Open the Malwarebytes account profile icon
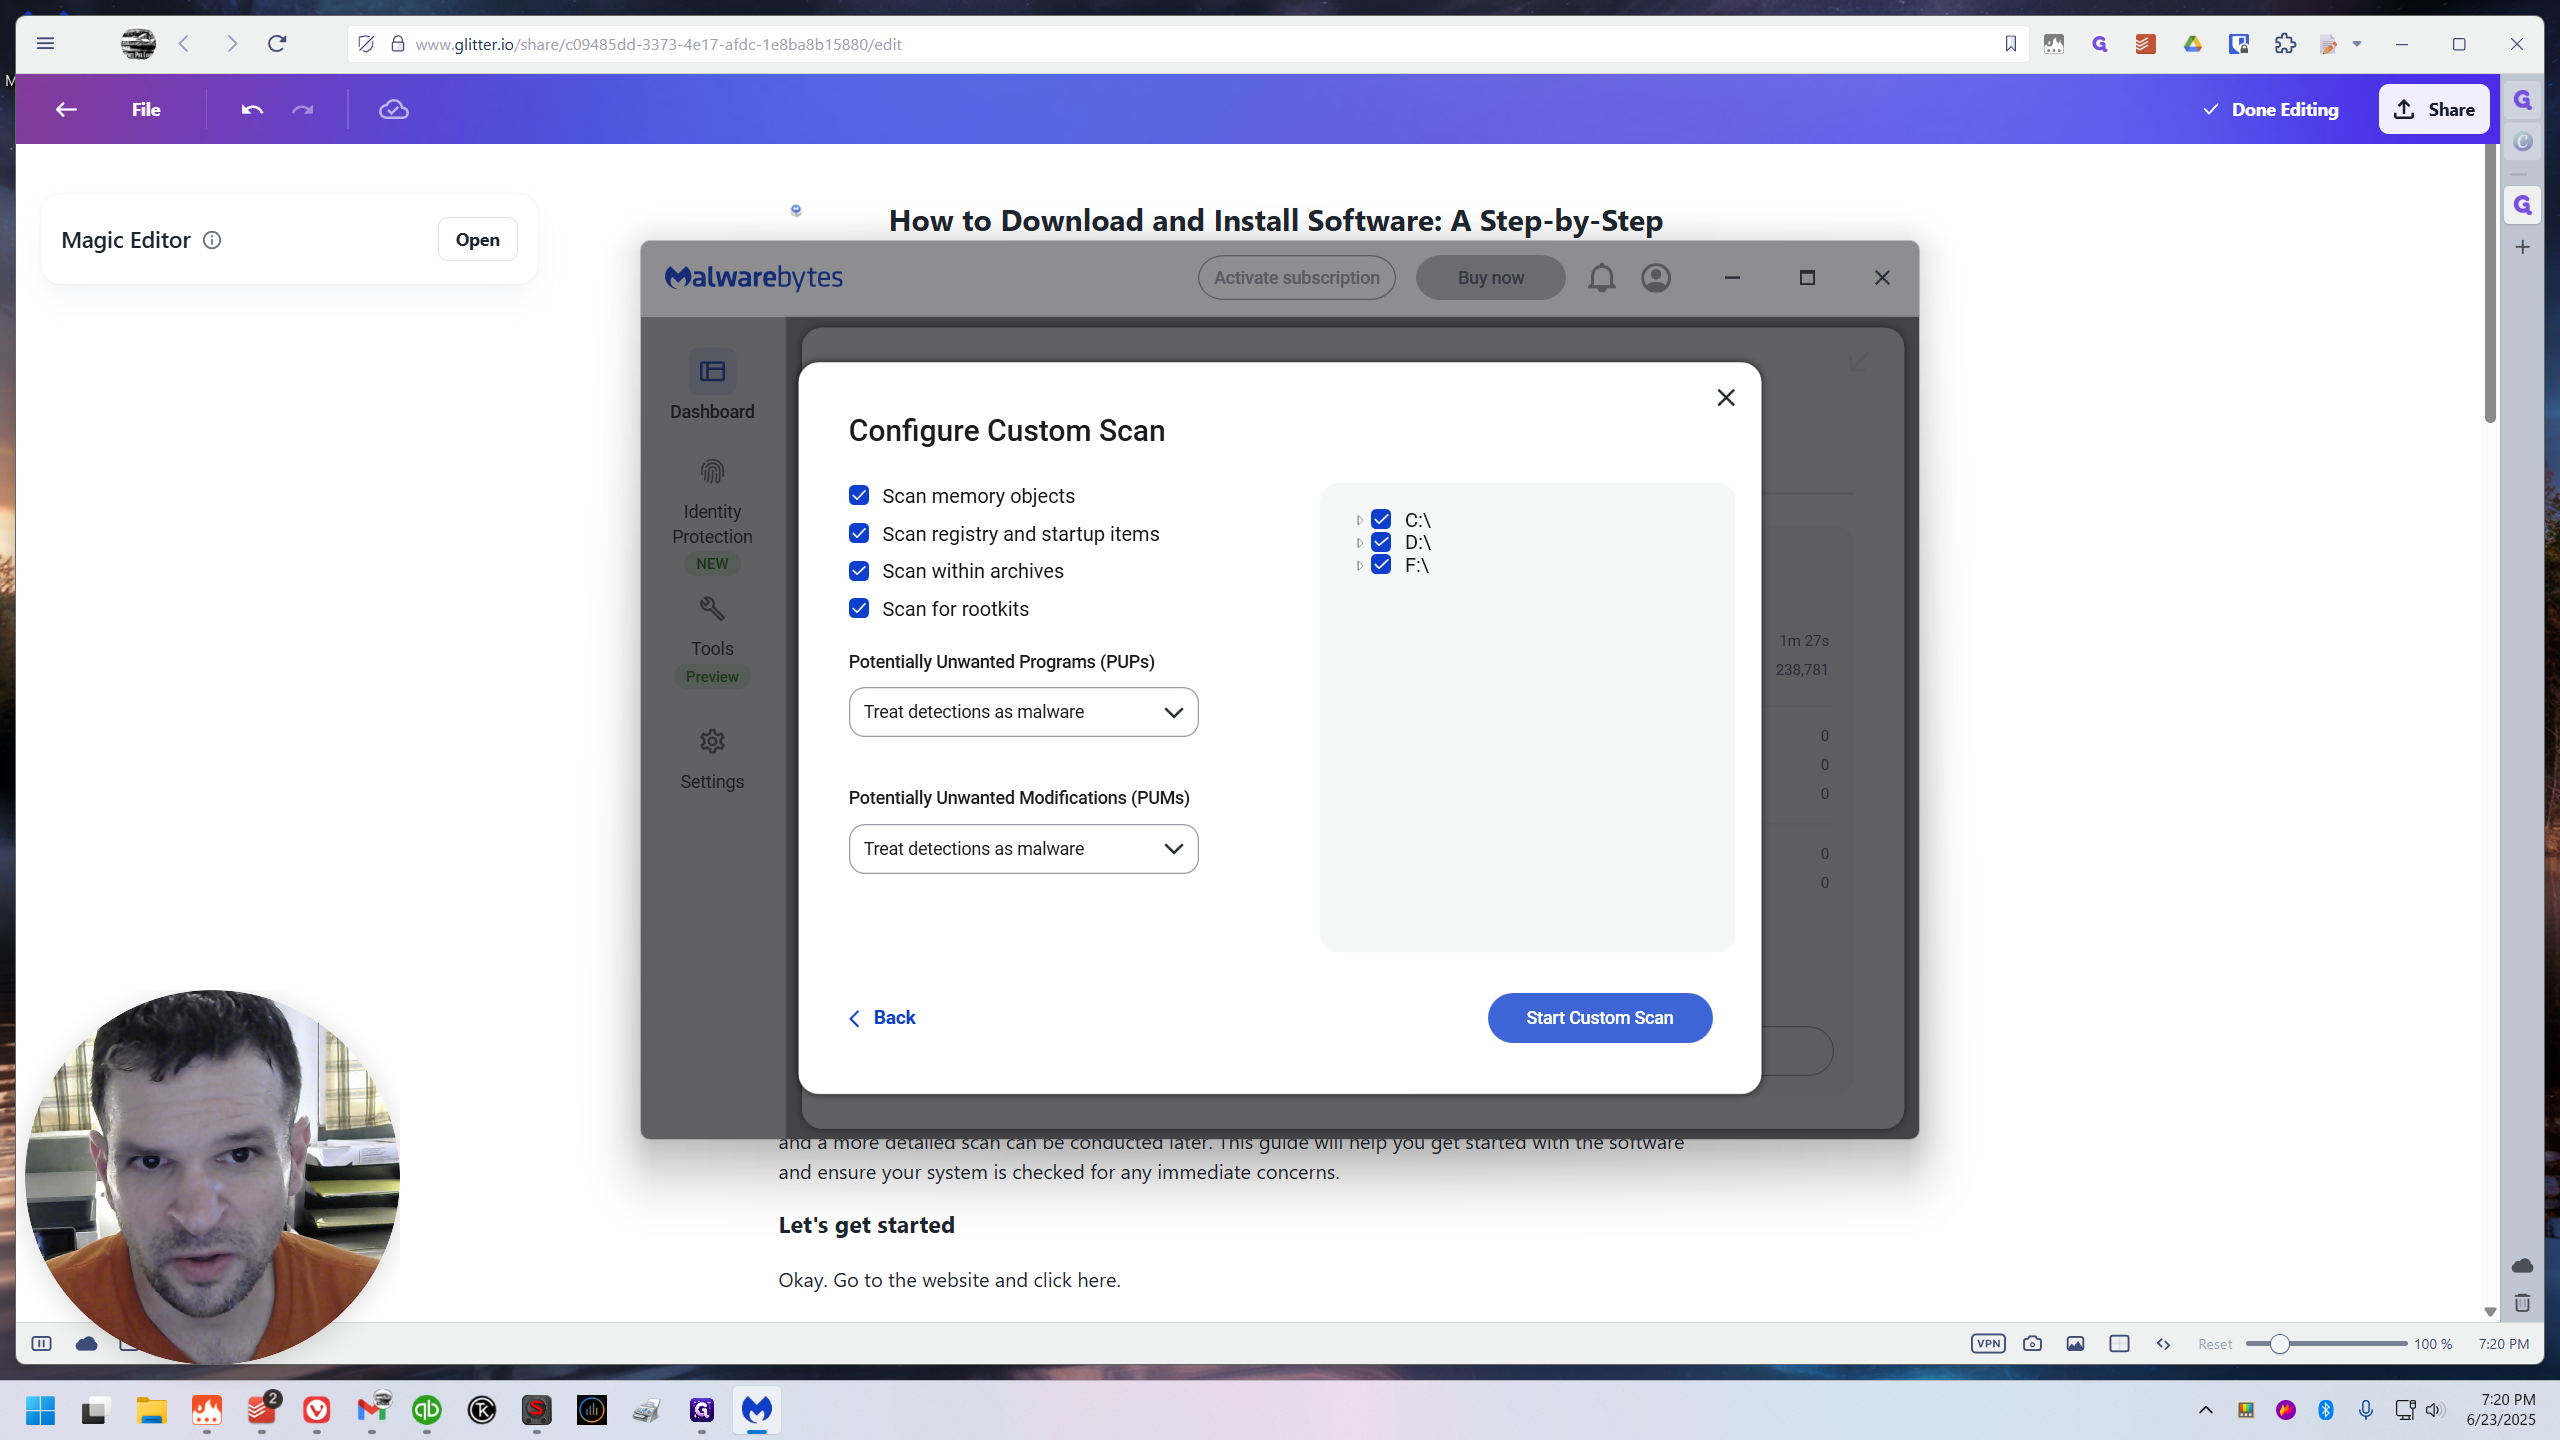Viewport: 2560px width, 1440px height. (x=1656, y=278)
